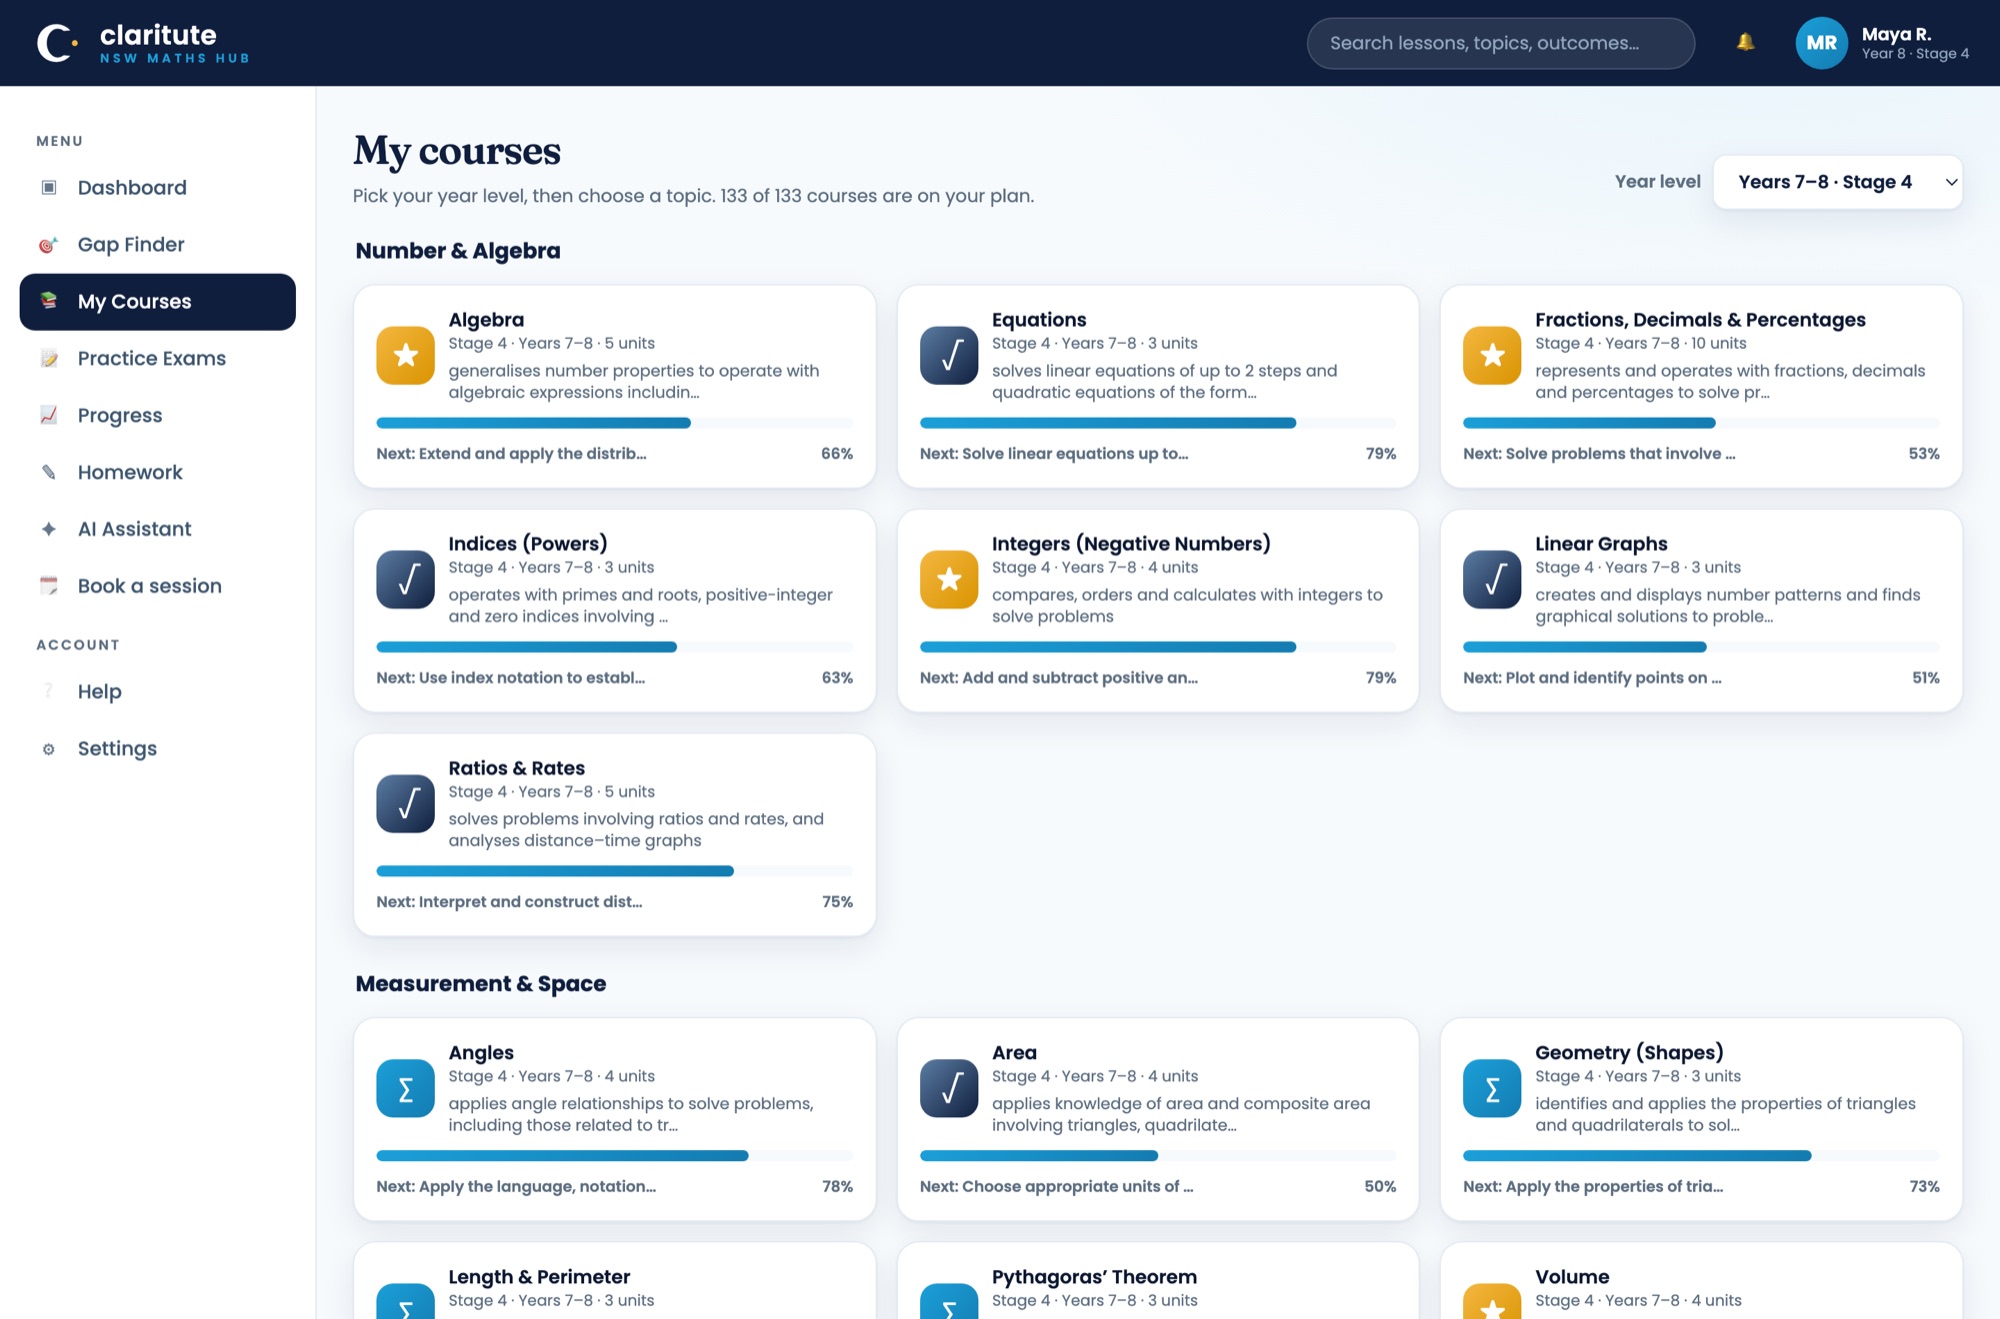
Task: Click the Geometry (Shapes) 73% value
Action: pos(1924,1186)
